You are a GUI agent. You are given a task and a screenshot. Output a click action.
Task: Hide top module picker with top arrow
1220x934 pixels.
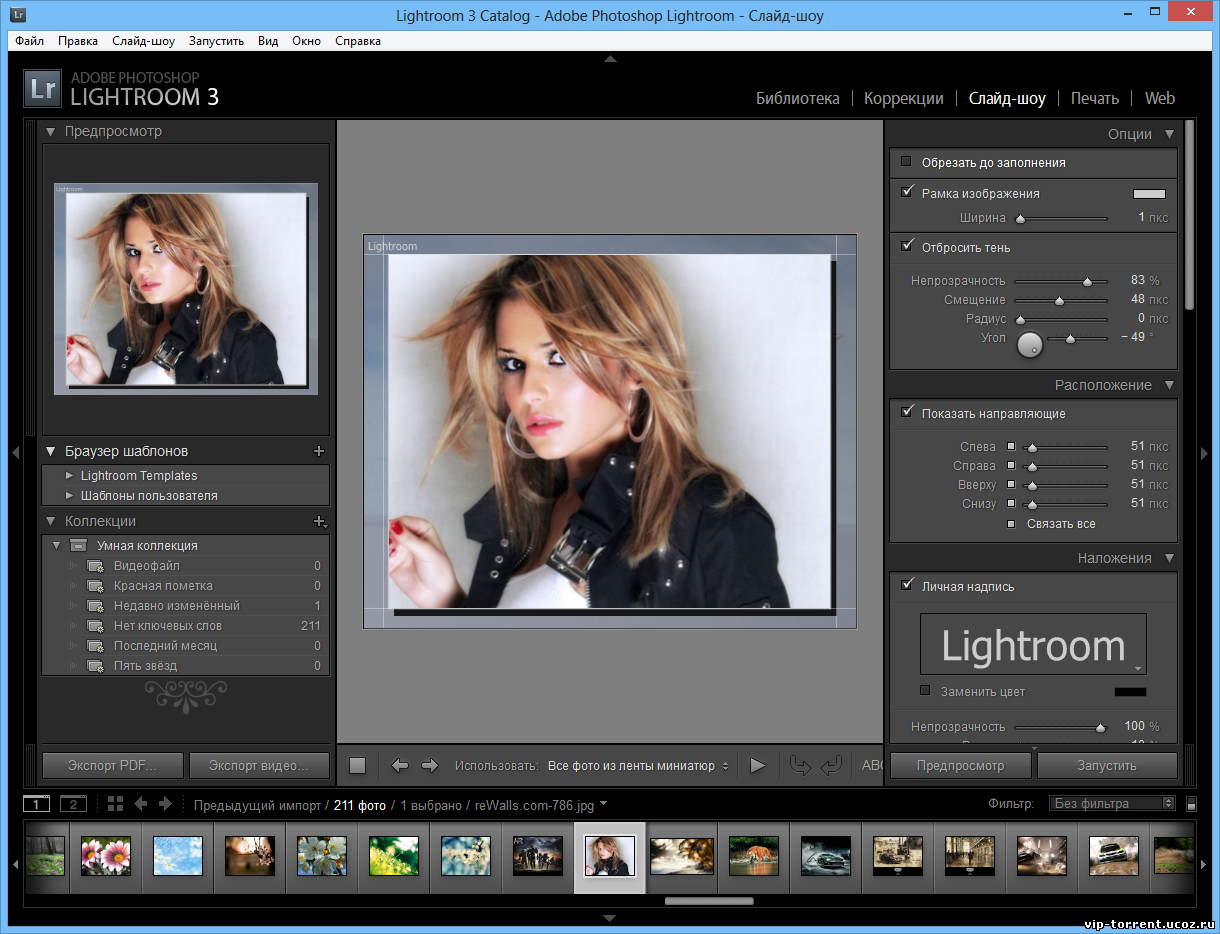pyautogui.click(x=610, y=59)
